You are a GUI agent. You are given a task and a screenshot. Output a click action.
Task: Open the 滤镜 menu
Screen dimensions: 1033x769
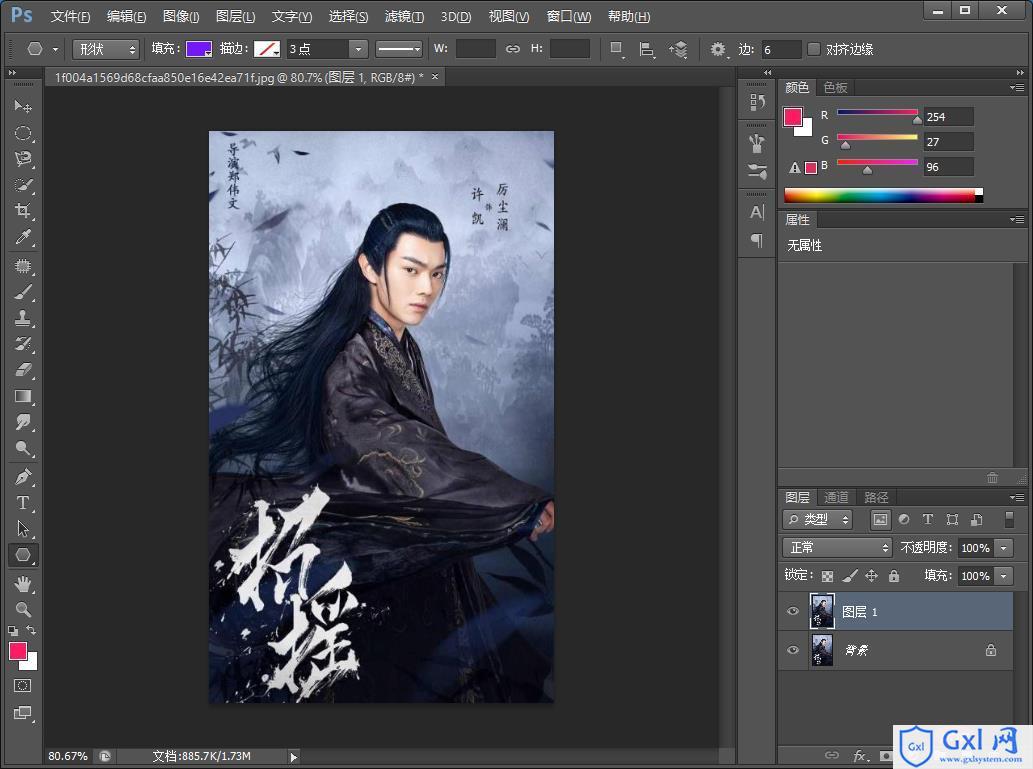[x=404, y=16]
